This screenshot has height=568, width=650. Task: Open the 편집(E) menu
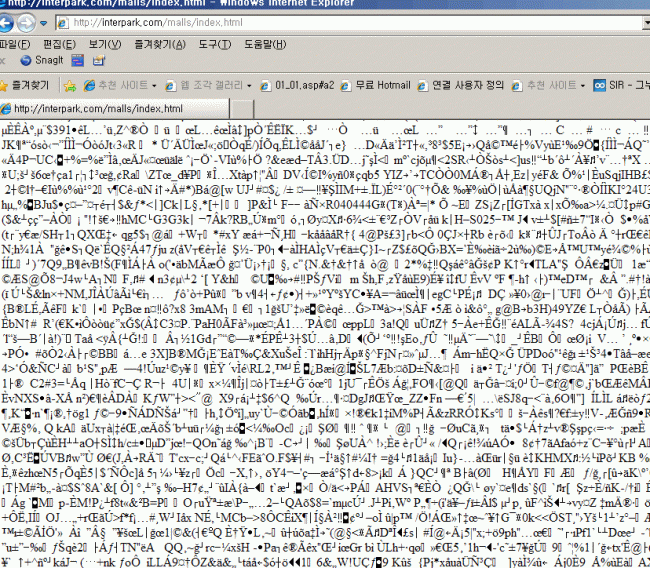[59, 44]
